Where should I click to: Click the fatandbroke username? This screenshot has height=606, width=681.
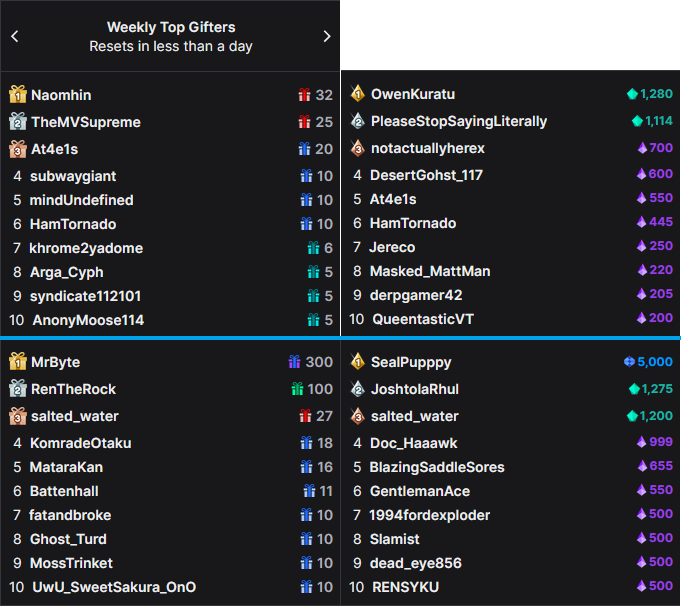point(70,515)
